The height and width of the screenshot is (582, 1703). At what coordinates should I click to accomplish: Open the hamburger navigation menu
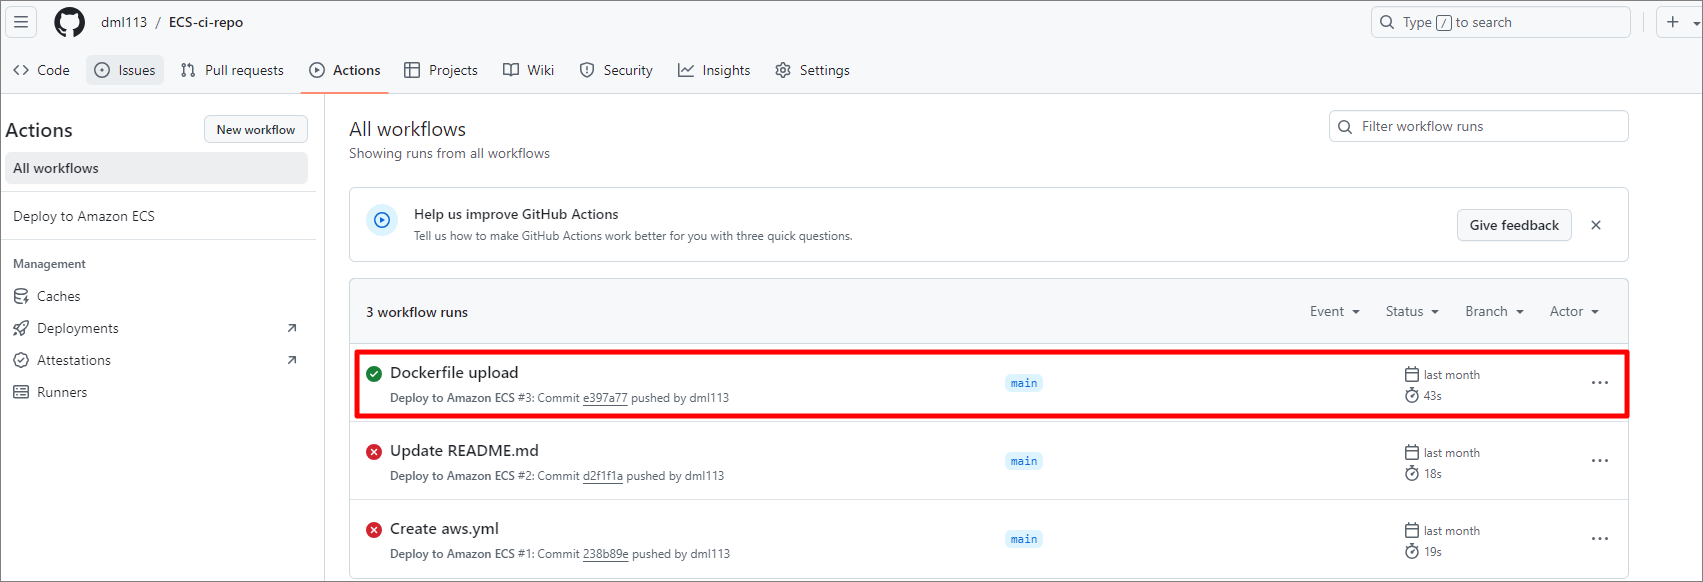click(x=21, y=22)
